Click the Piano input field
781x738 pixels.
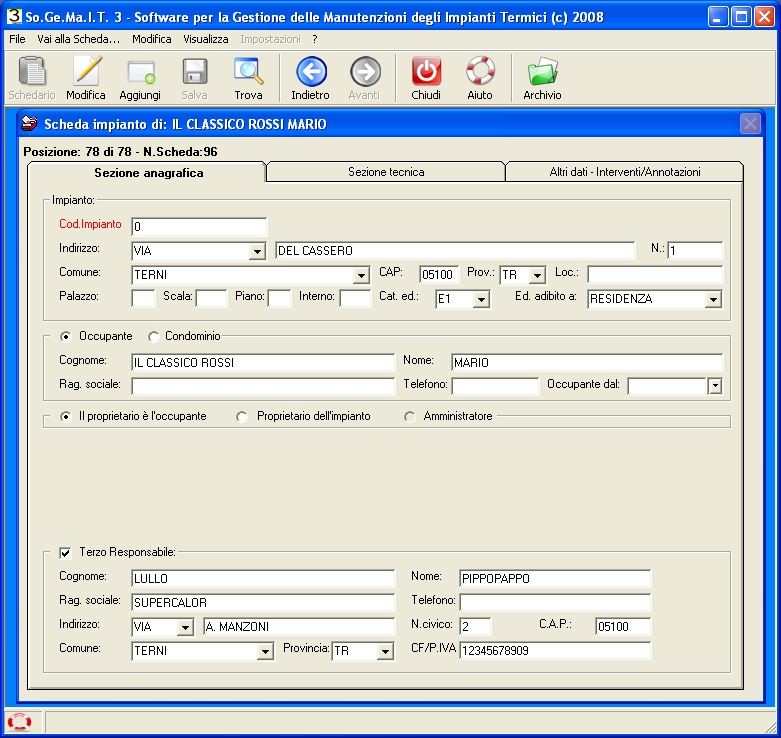click(279, 299)
